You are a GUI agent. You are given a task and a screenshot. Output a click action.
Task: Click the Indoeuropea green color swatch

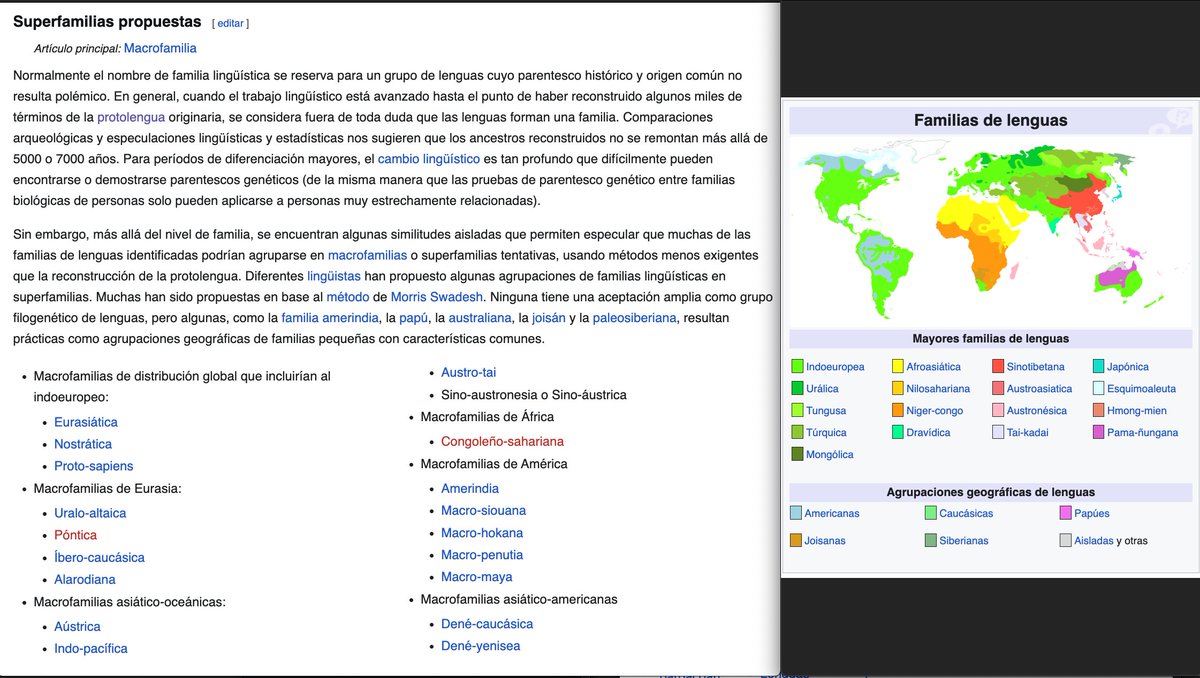pyautogui.click(x=797, y=367)
